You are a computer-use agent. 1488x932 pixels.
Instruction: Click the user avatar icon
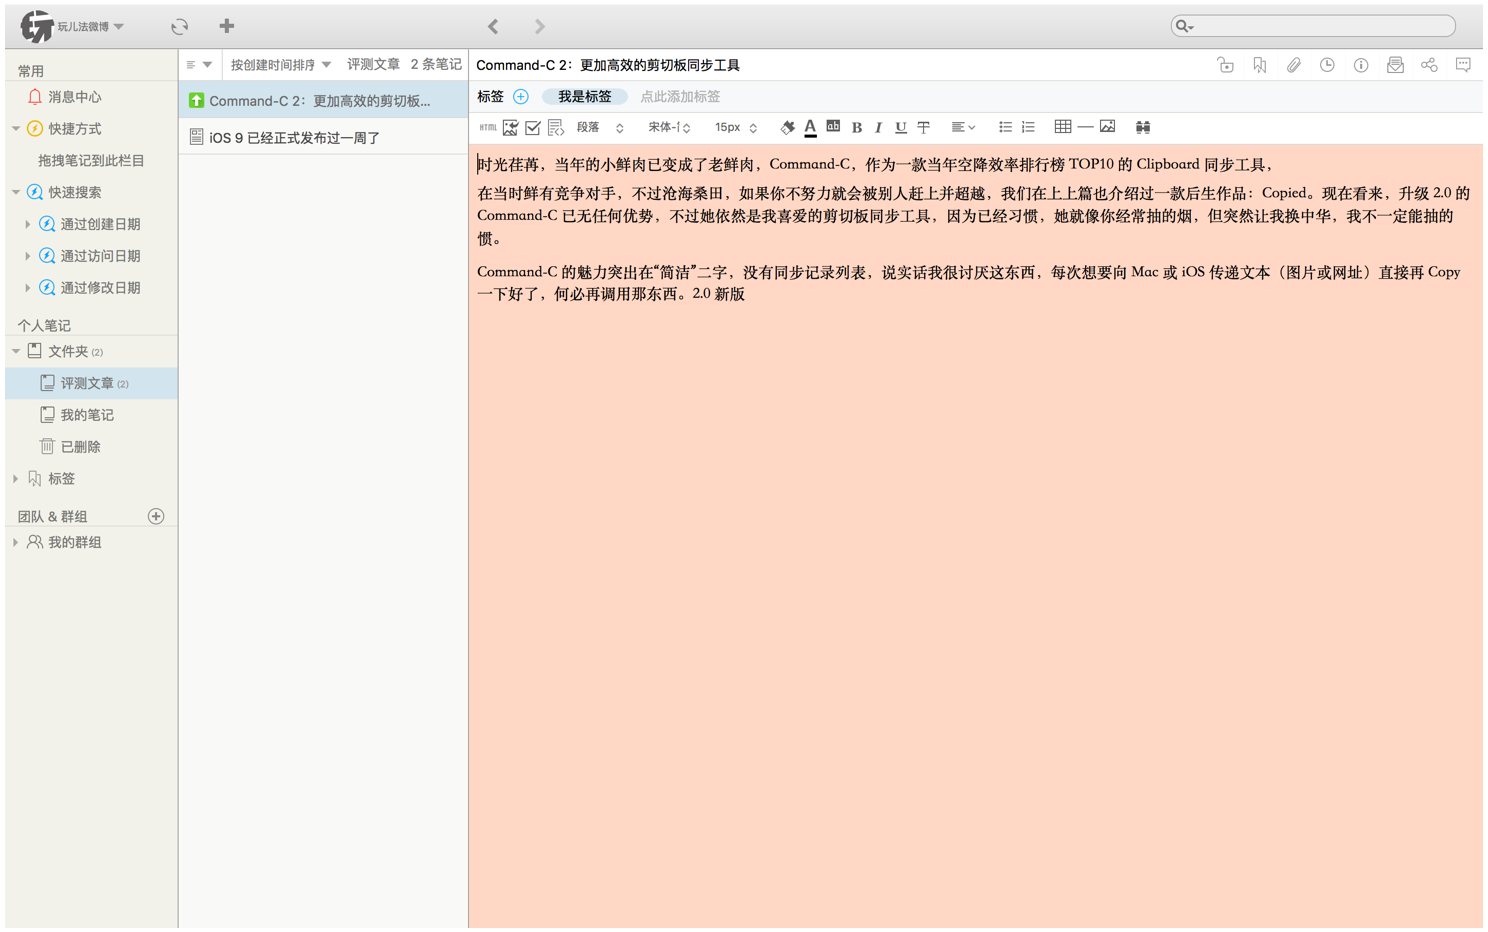[37, 26]
